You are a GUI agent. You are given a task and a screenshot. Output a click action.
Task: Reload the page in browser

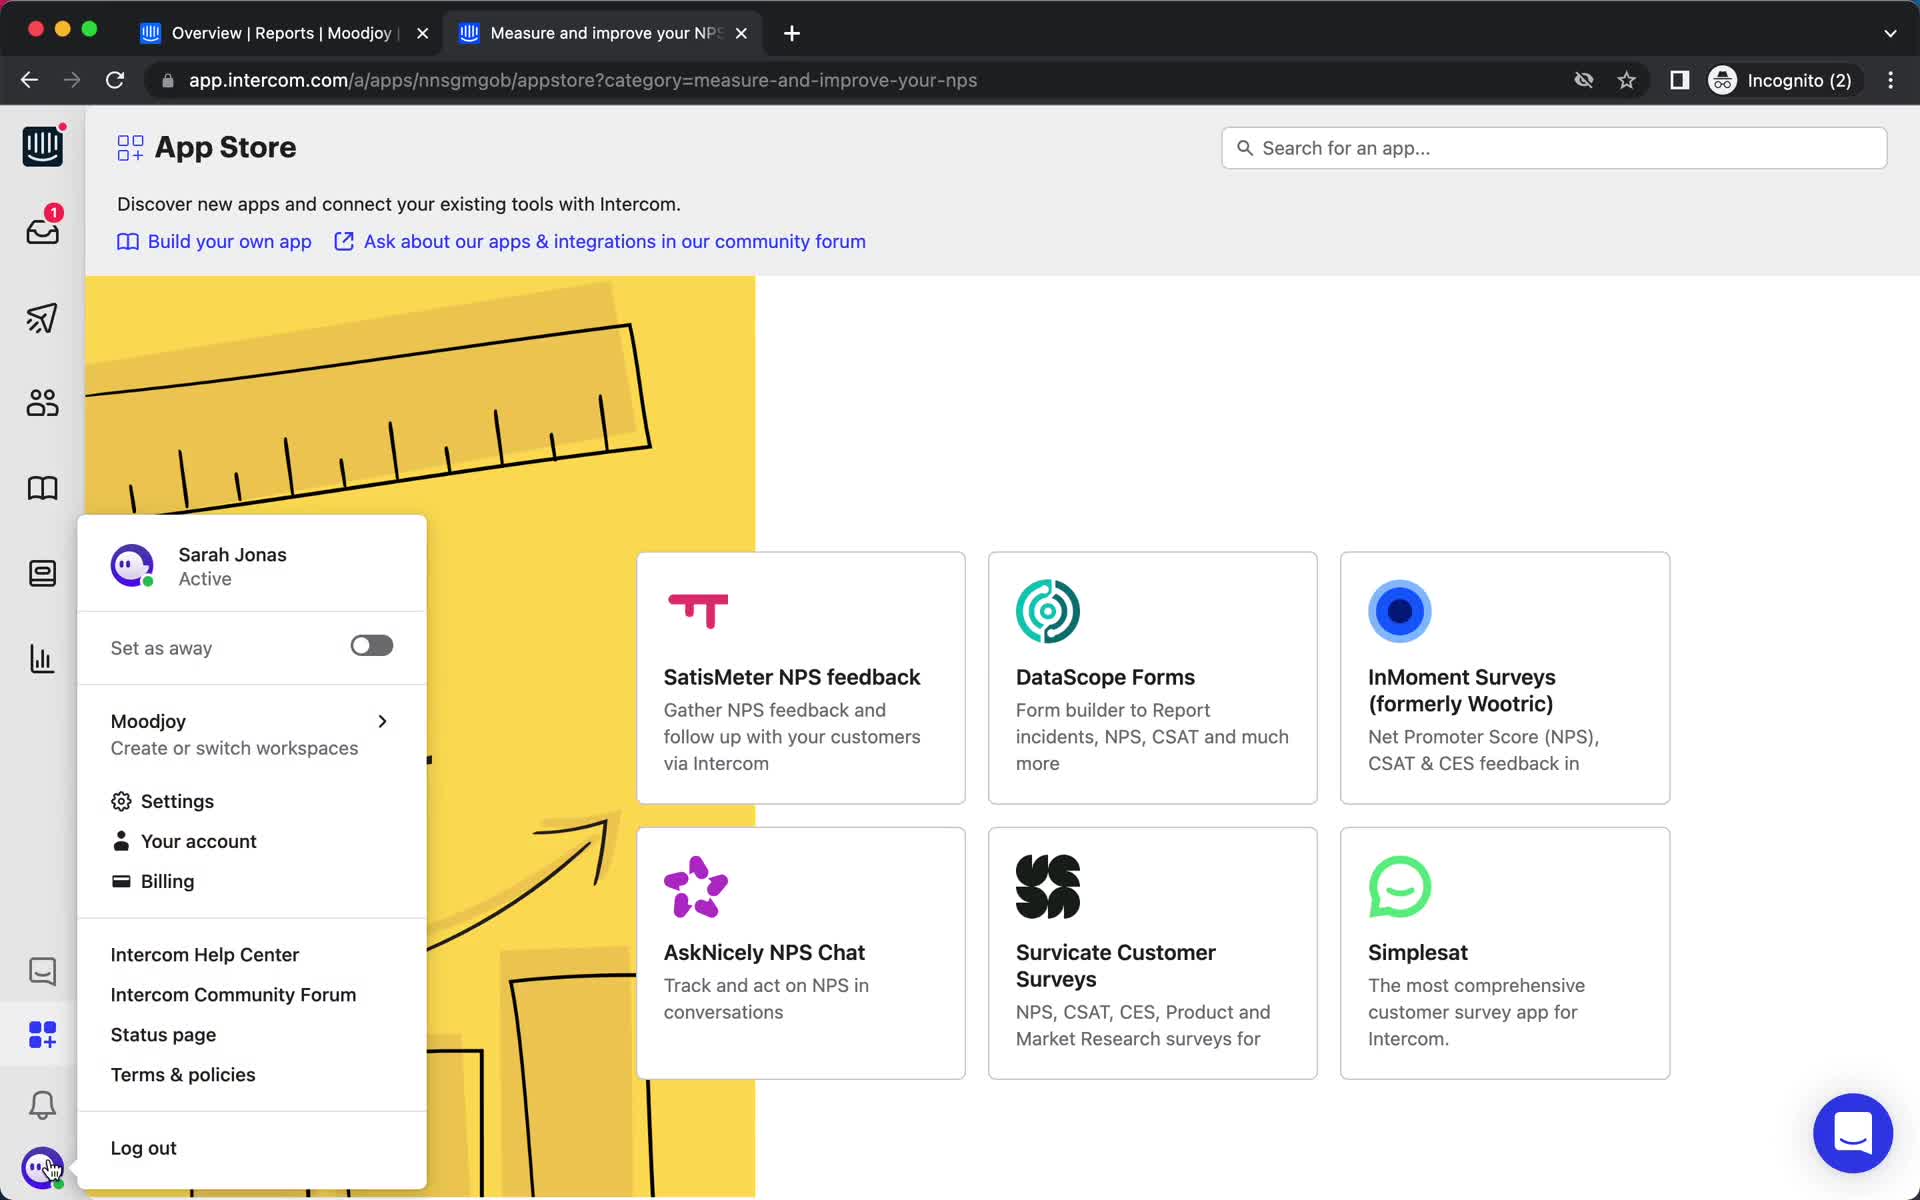pos(115,80)
